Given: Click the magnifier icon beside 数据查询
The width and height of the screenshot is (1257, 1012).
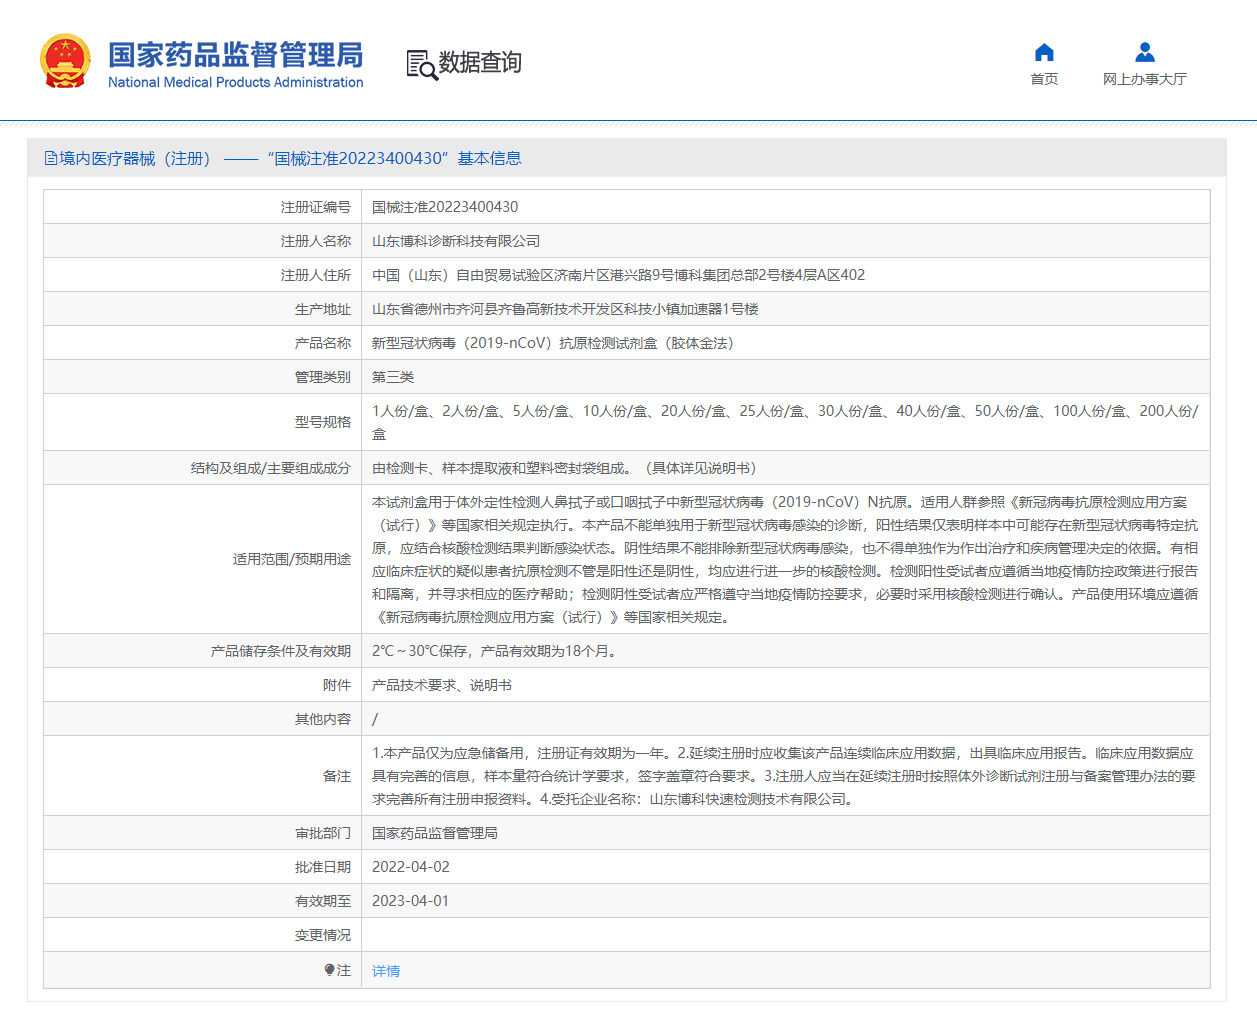Looking at the screenshot, I should pyautogui.click(x=420, y=63).
